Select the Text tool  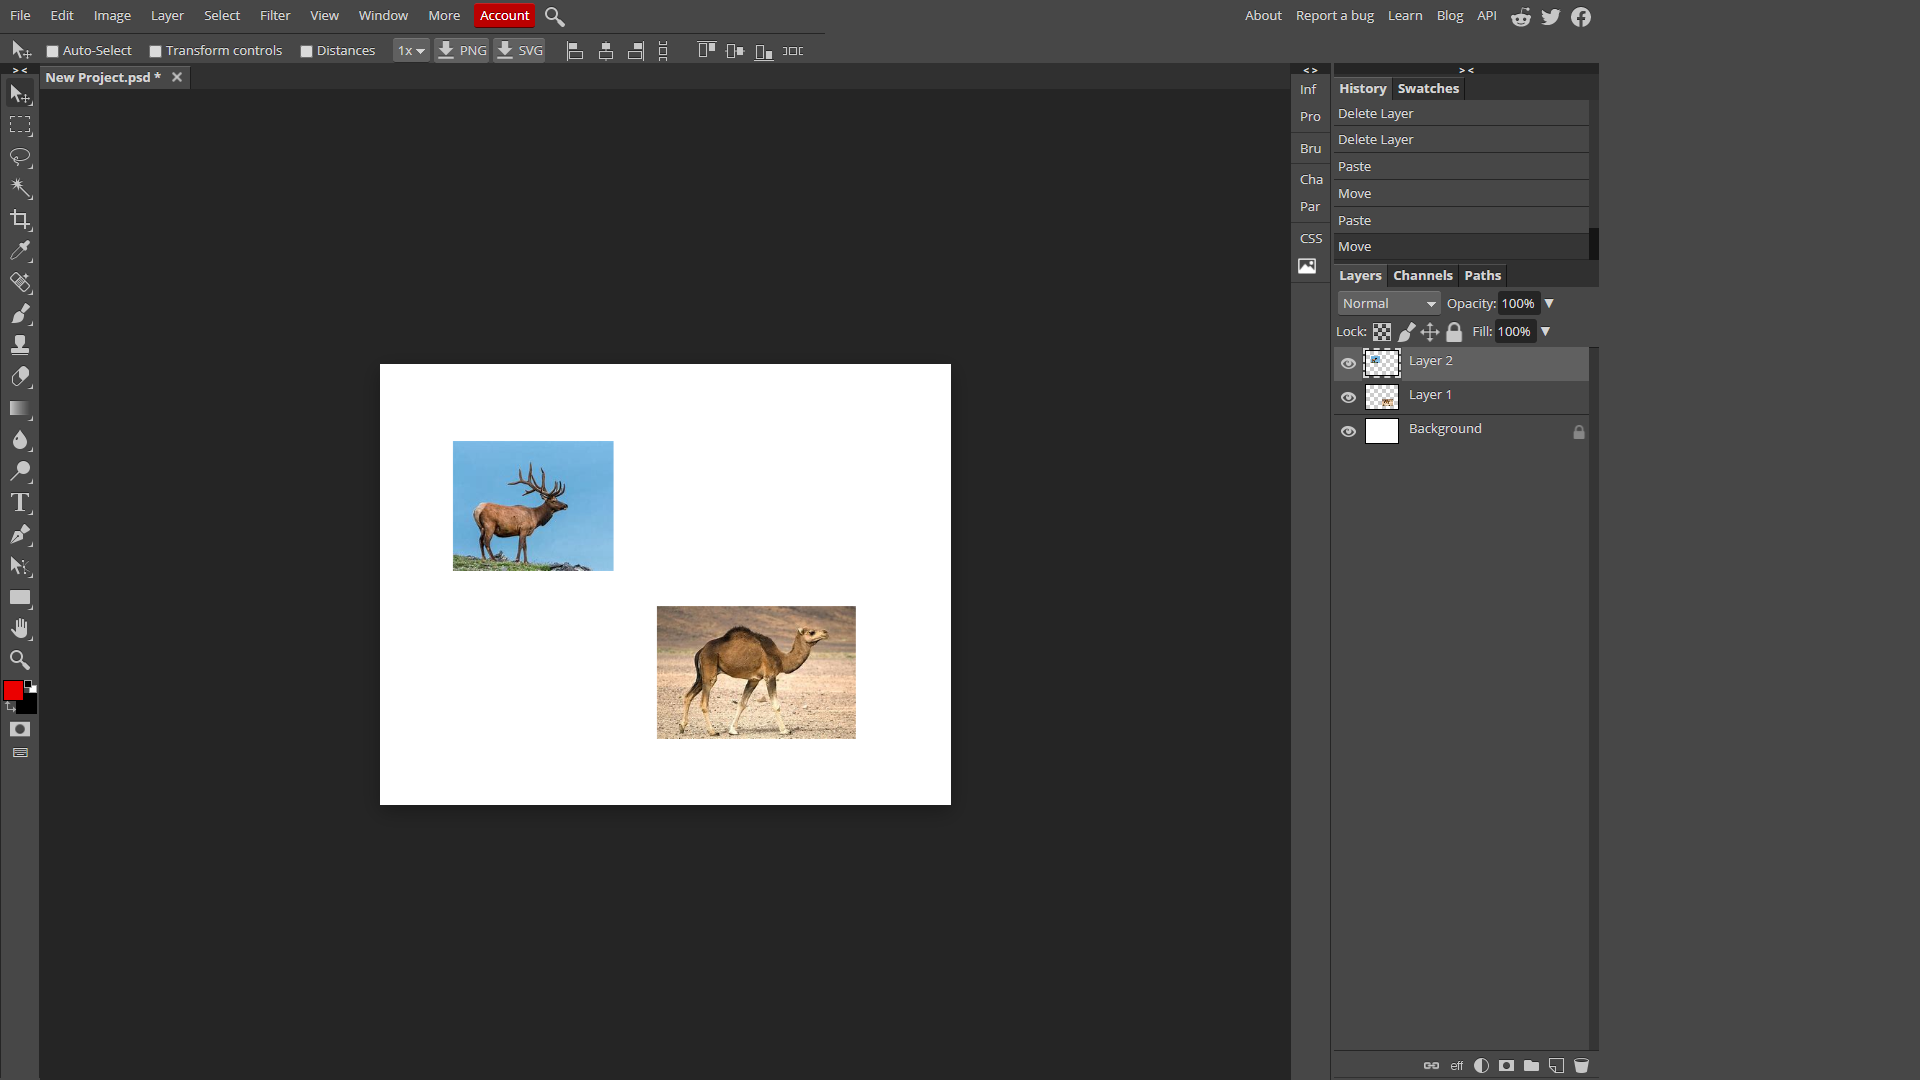coord(20,502)
